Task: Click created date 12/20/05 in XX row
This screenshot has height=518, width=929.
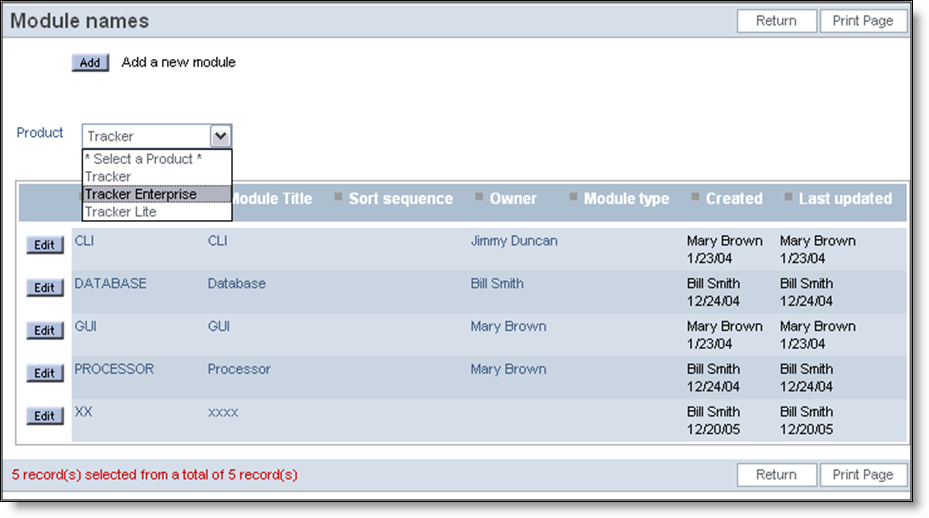Action: (x=713, y=429)
